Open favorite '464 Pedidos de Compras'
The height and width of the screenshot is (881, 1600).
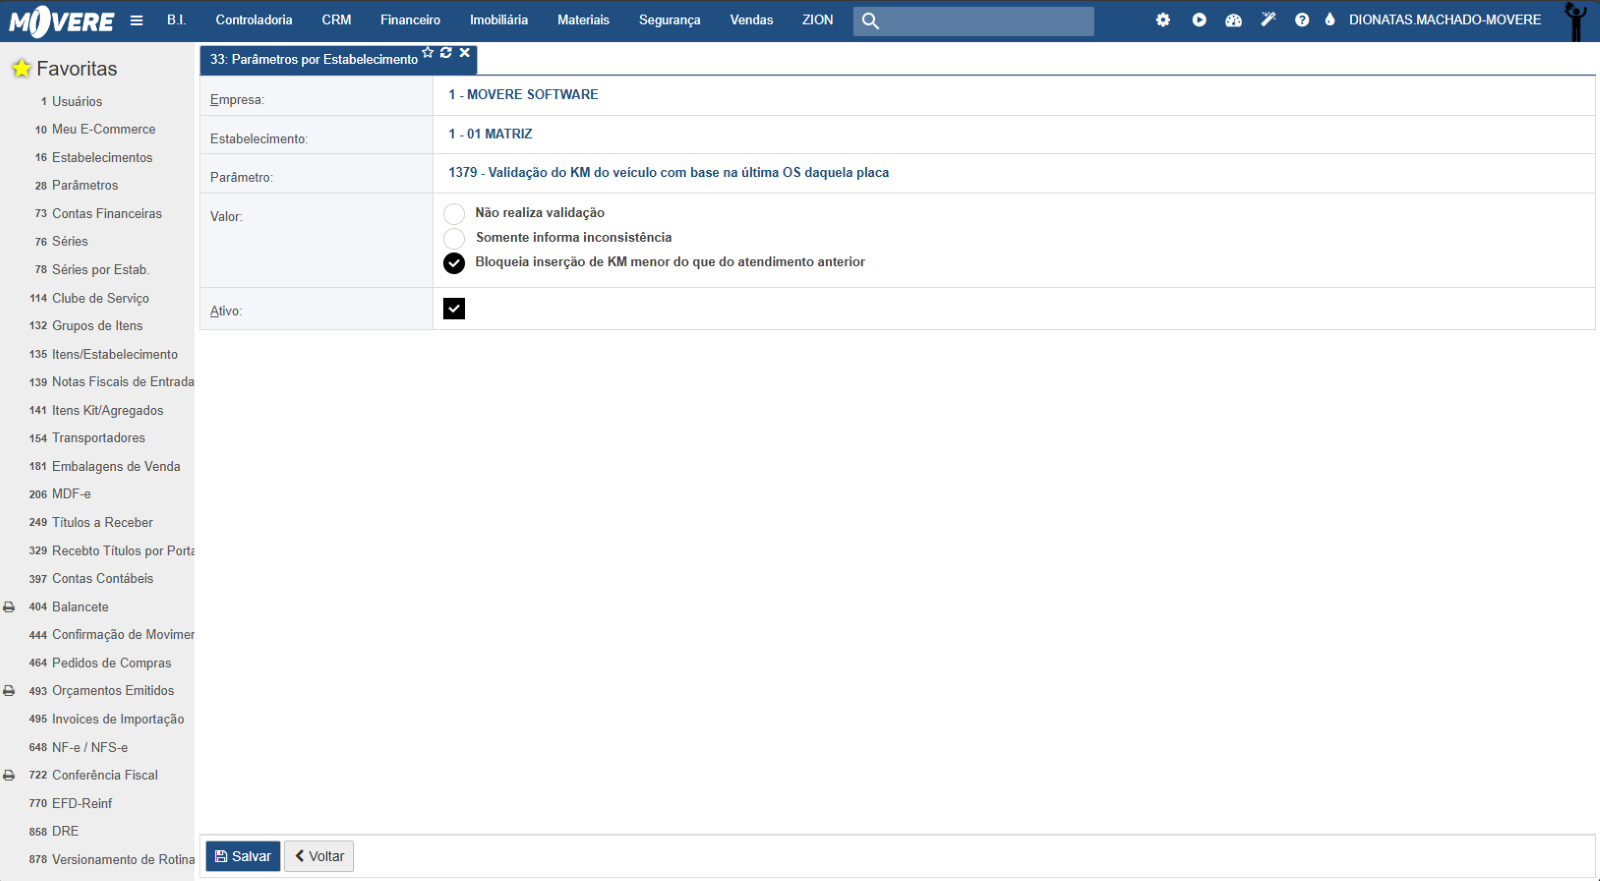(100, 663)
